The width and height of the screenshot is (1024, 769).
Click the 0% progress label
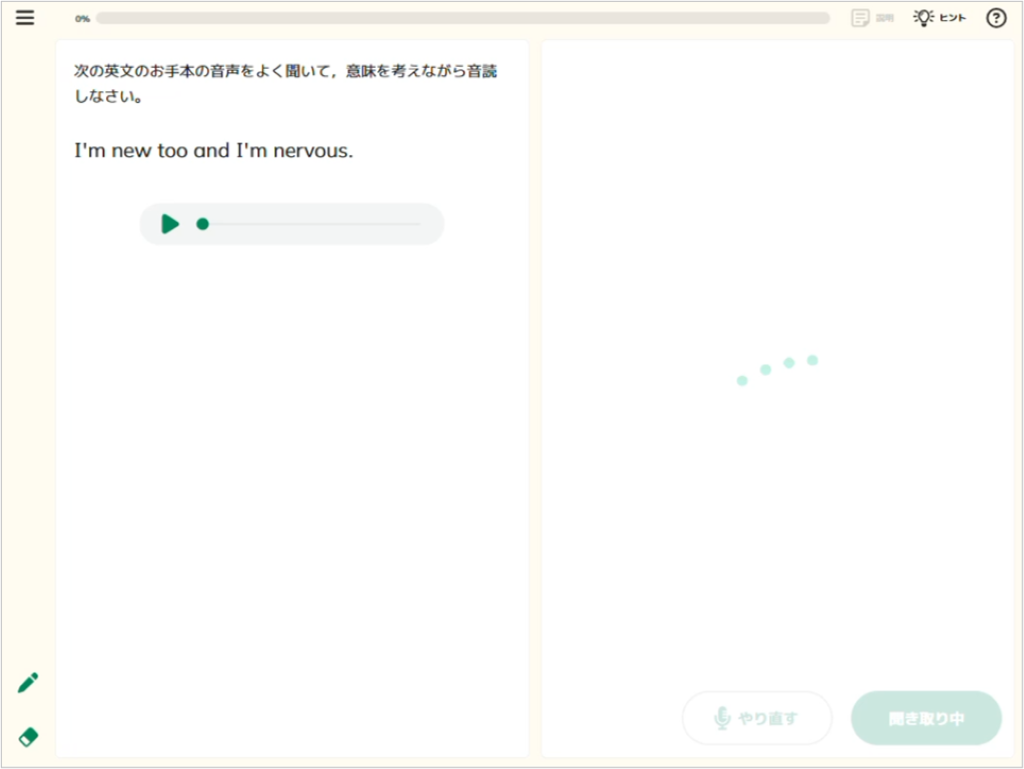(82, 18)
